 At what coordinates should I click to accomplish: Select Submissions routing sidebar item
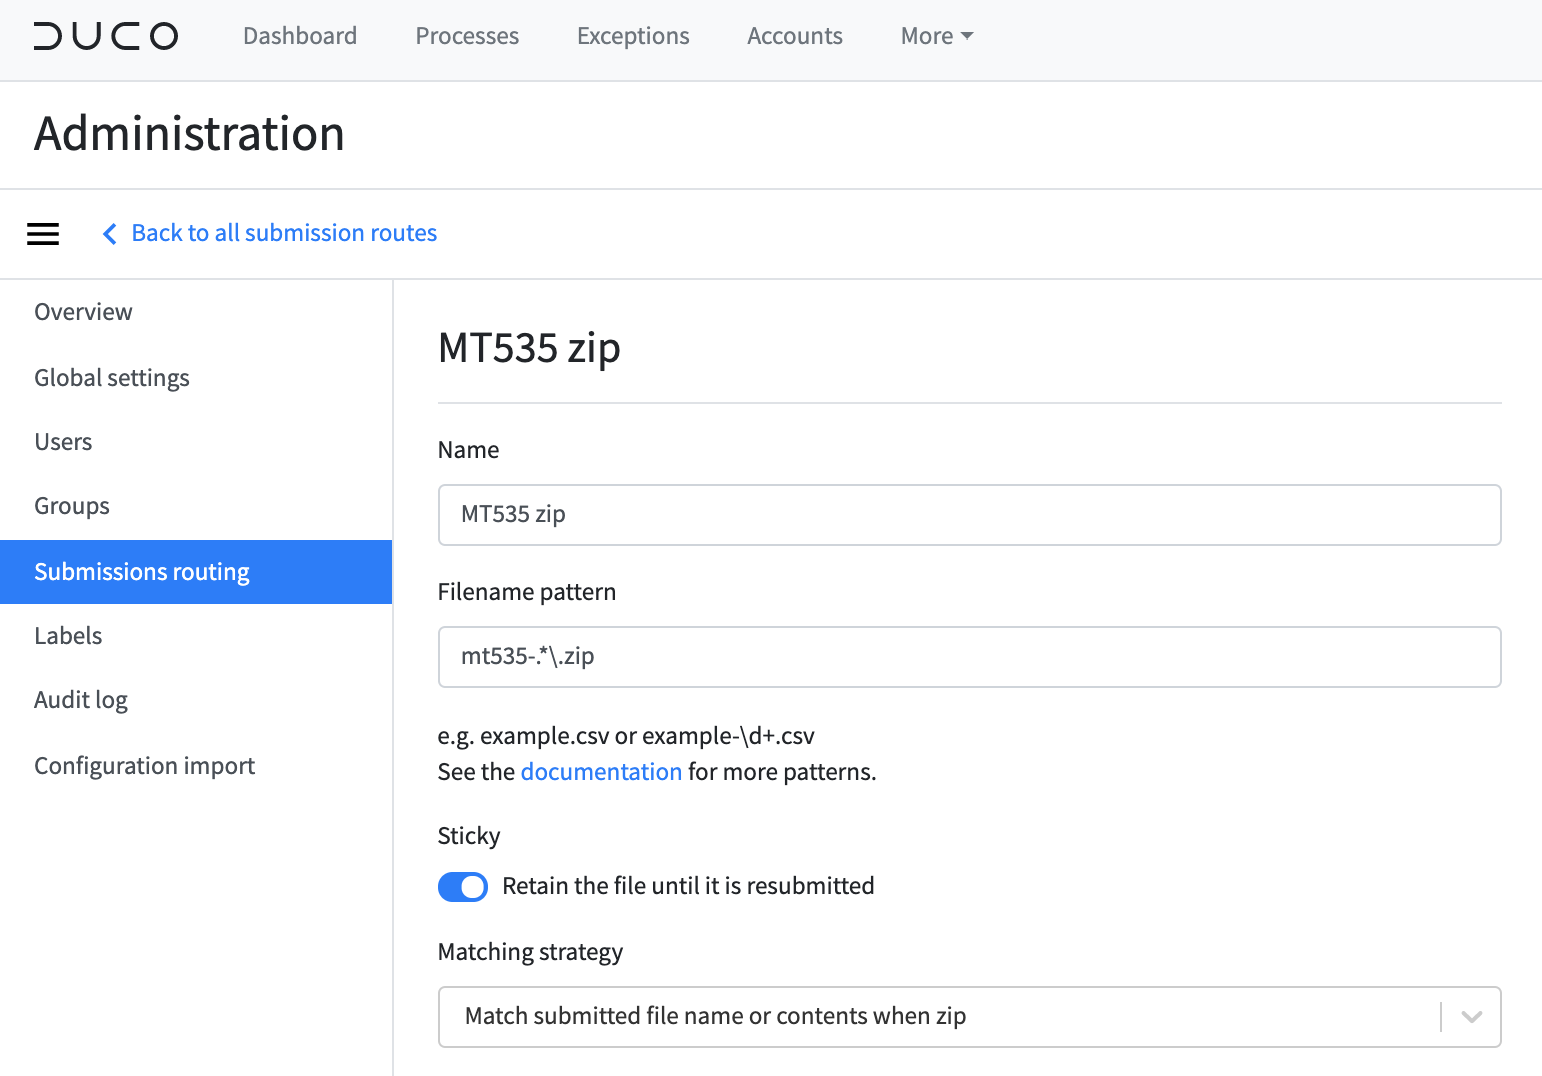pyautogui.click(x=196, y=572)
